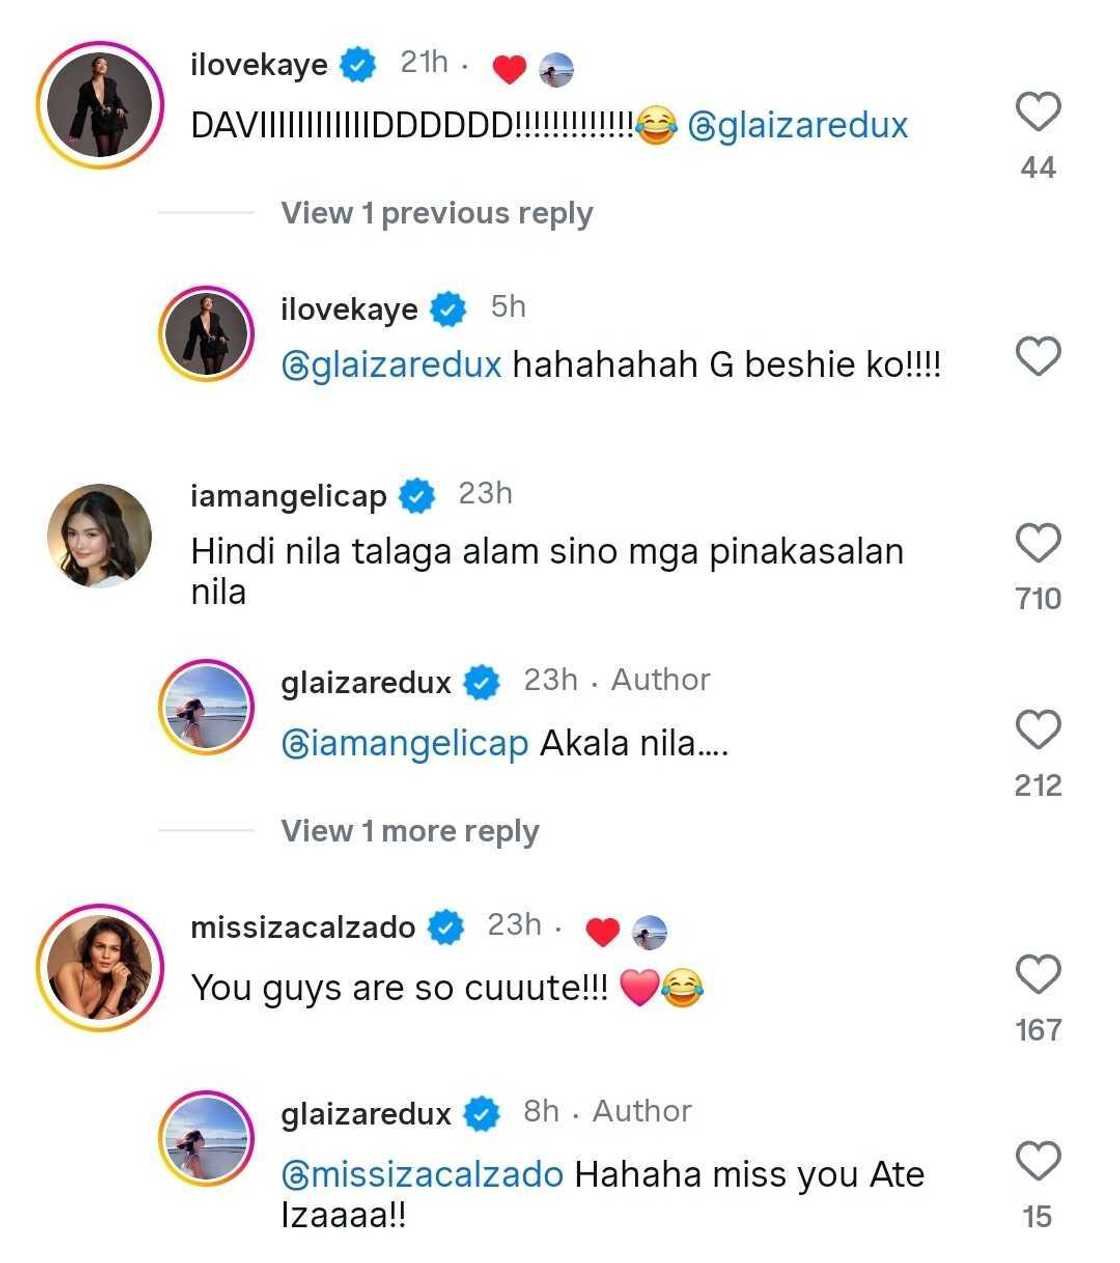Collapse replies by clicking View 1 previous reply line
Screen dimensions: 1120x1263
pyautogui.click(x=436, y=212)
